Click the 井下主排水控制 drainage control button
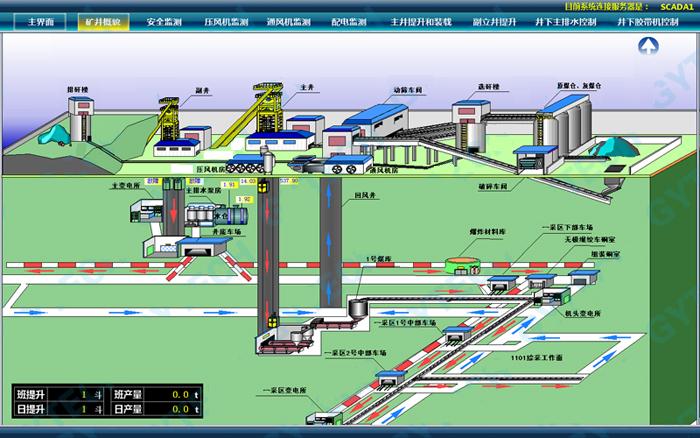700x438 pixels. (x=566, y=20)
